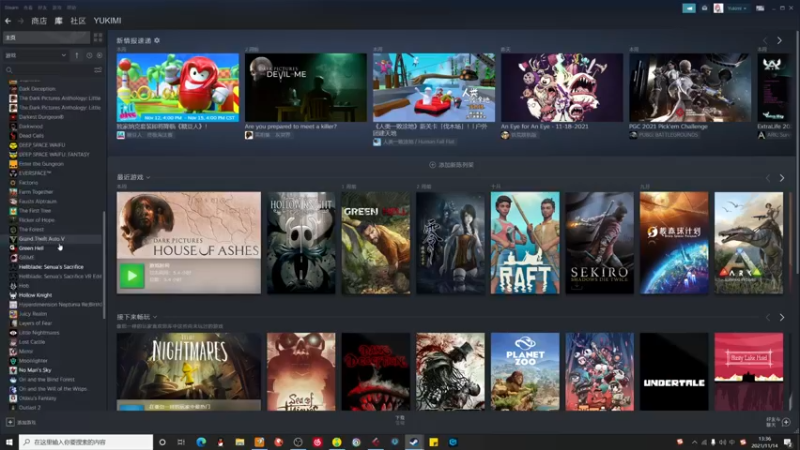Open Green Hell cover in recent games

click(376, 243)
